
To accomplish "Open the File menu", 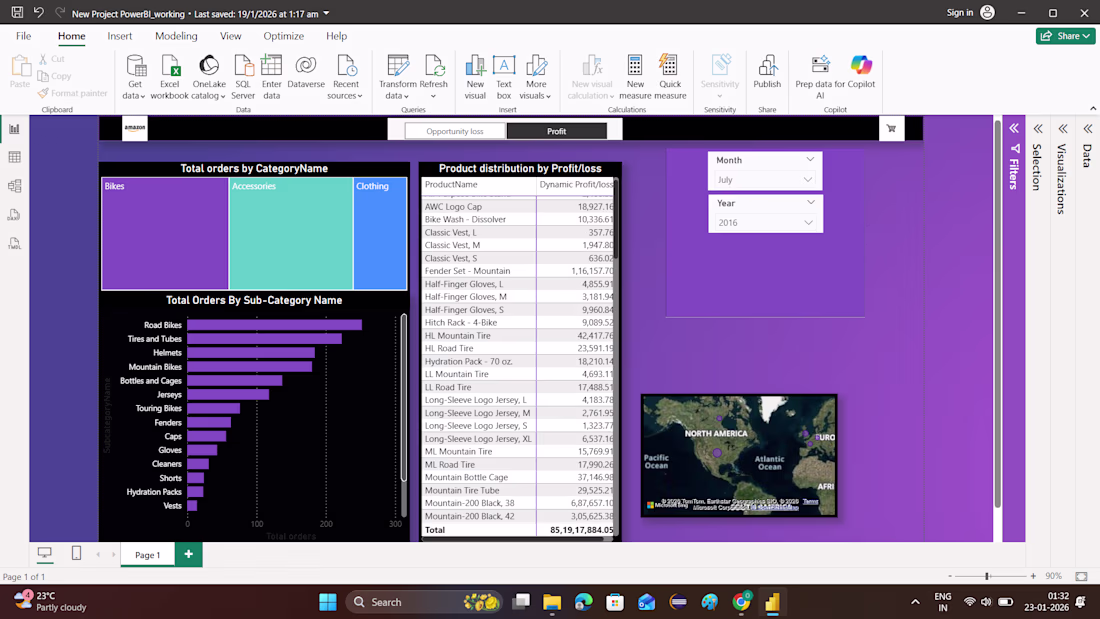I will point(23,36).
